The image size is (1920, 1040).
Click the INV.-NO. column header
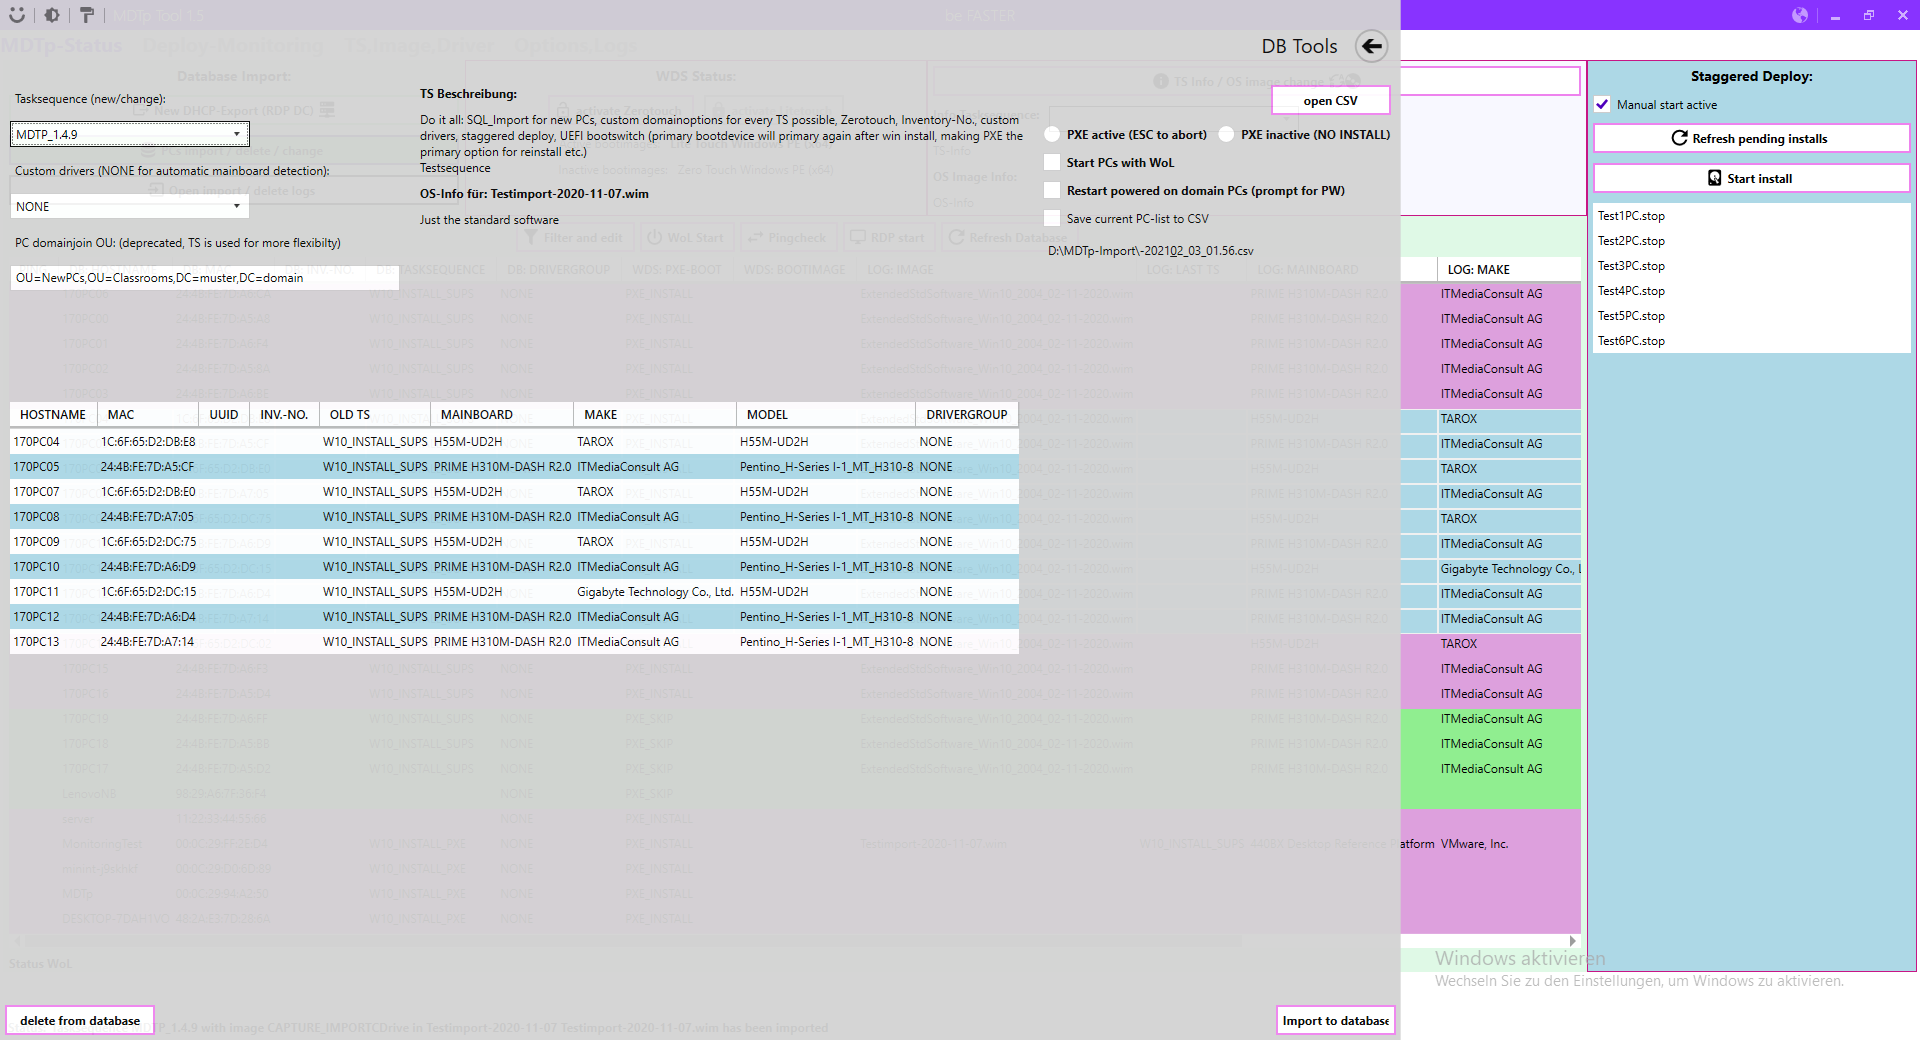(x=284, y=414)
